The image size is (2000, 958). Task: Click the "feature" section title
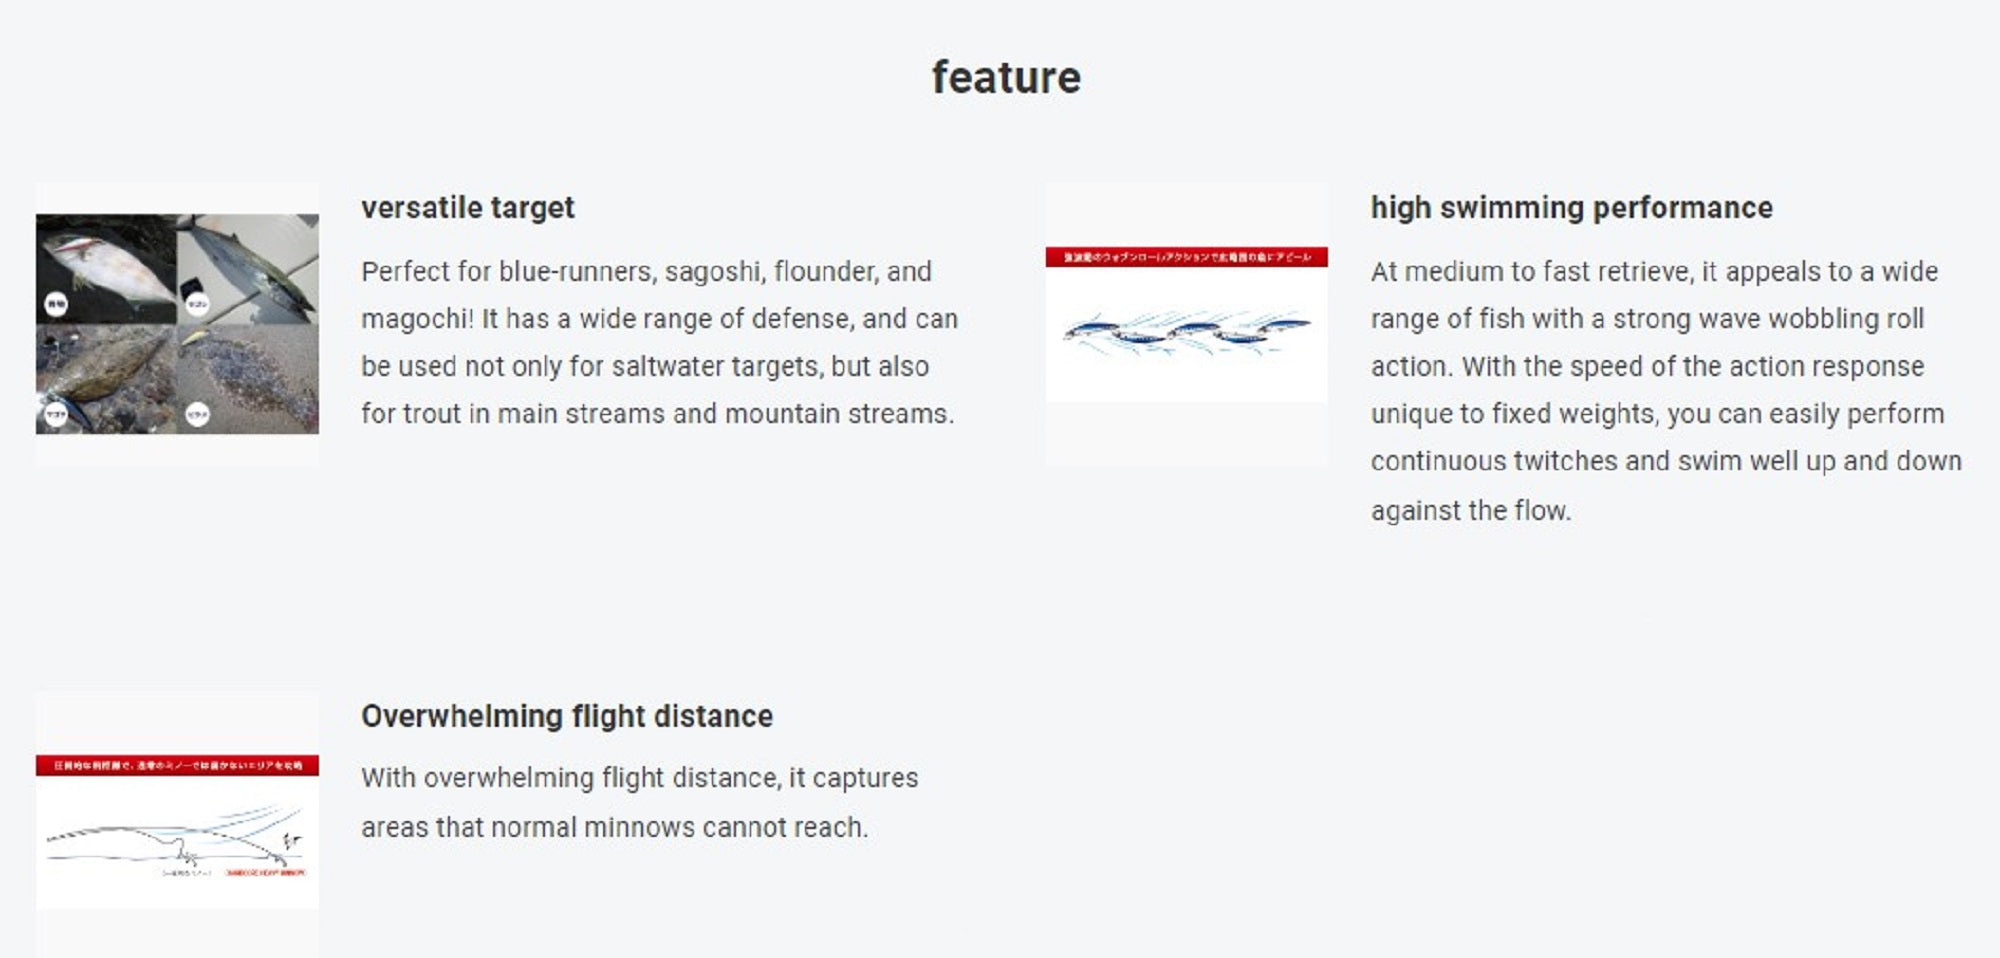(x=1005, y=77)
